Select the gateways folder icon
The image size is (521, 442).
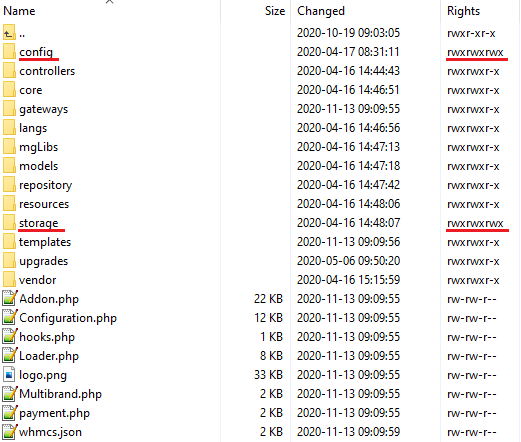tap(9, 109)
